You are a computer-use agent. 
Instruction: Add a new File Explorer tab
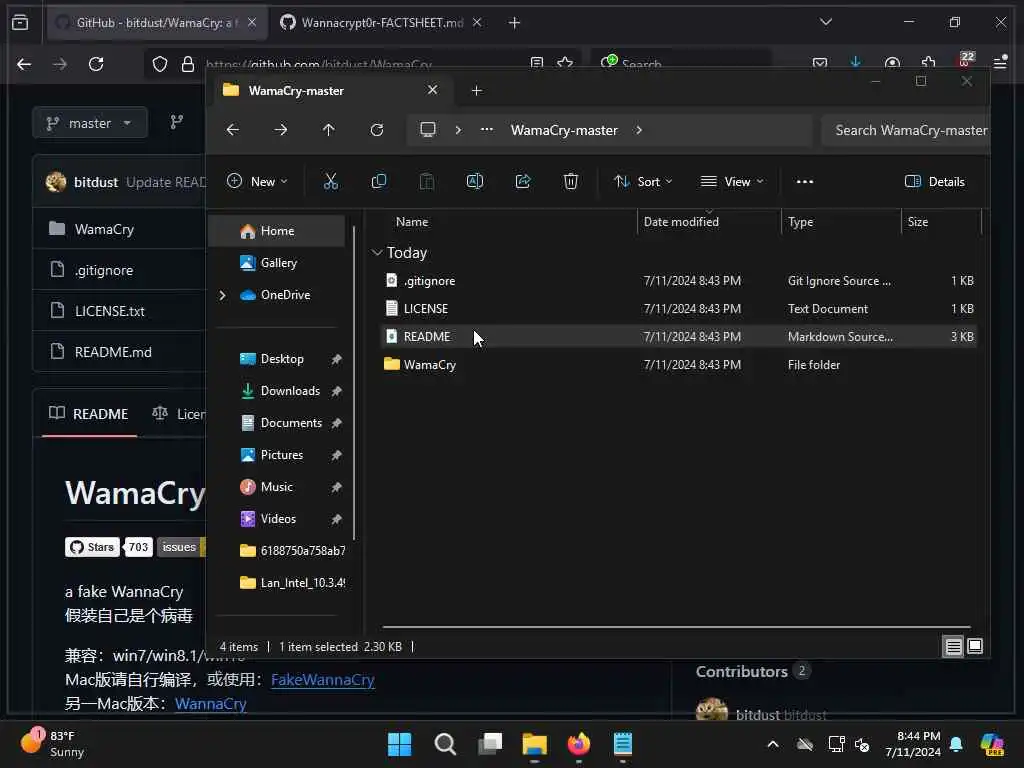[x=477, y=91]
